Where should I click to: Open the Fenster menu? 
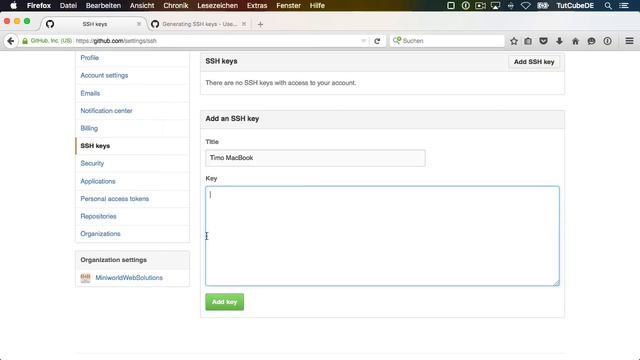[x=288, y=5]
